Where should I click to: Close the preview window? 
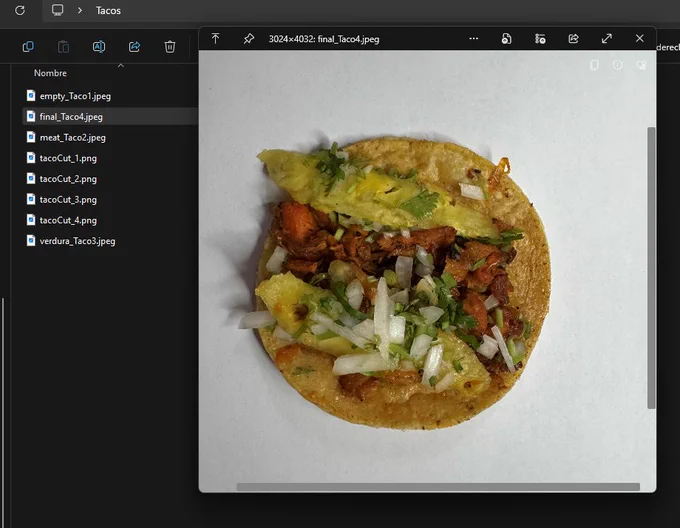[640, 38]
